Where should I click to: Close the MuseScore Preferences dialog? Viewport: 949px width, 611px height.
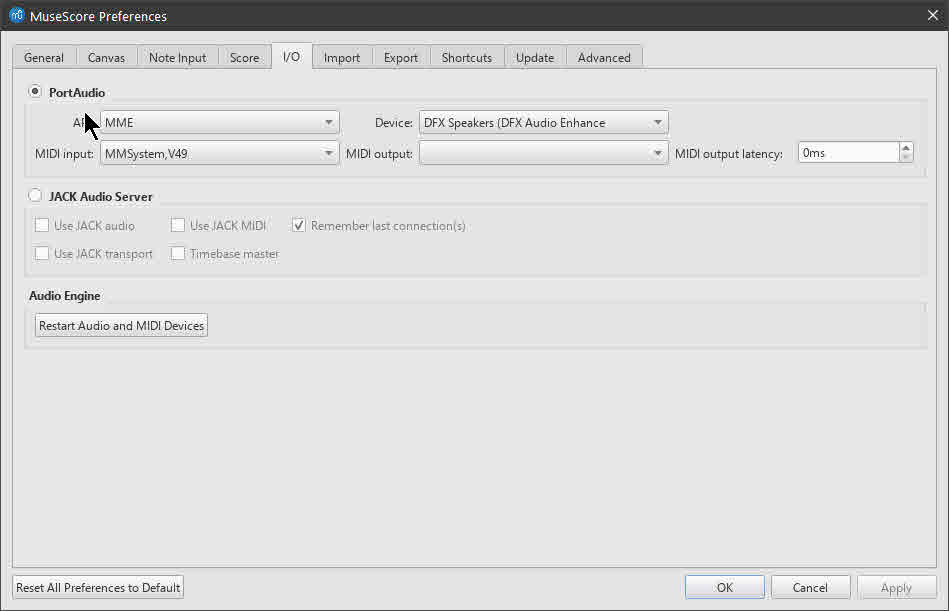click(933, 15)
